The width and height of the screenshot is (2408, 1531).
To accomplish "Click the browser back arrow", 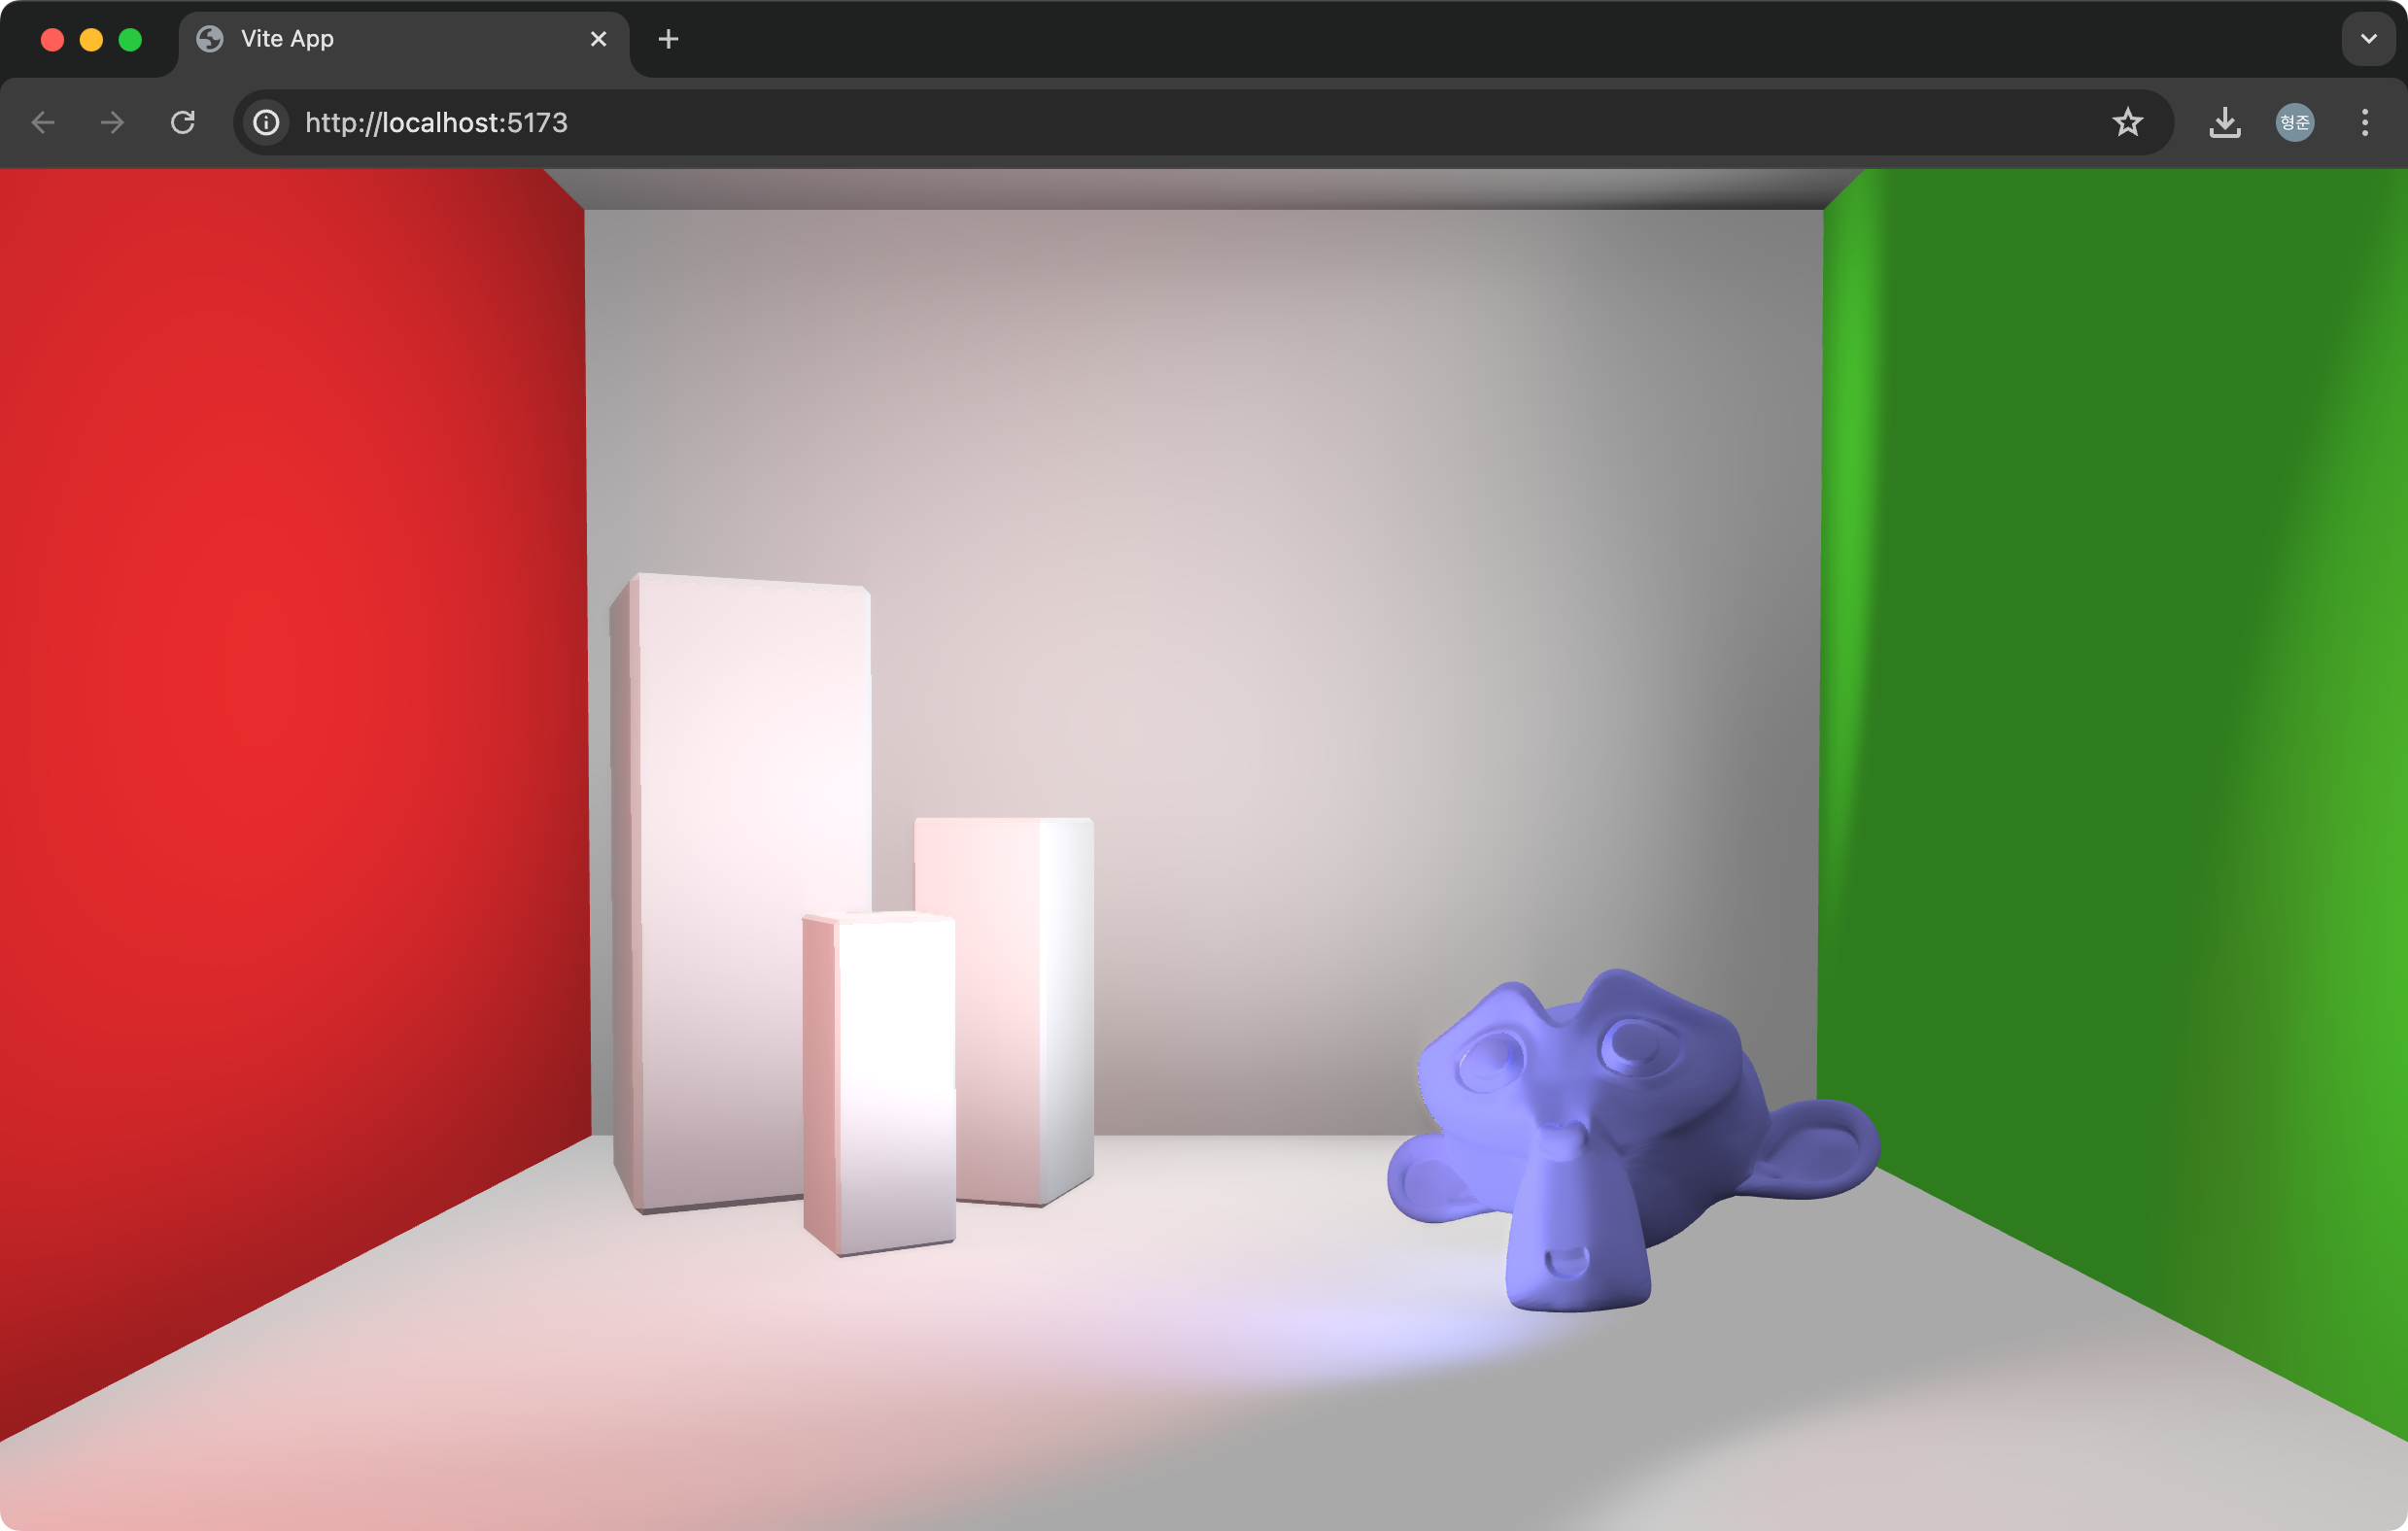I will pos(43,122).
